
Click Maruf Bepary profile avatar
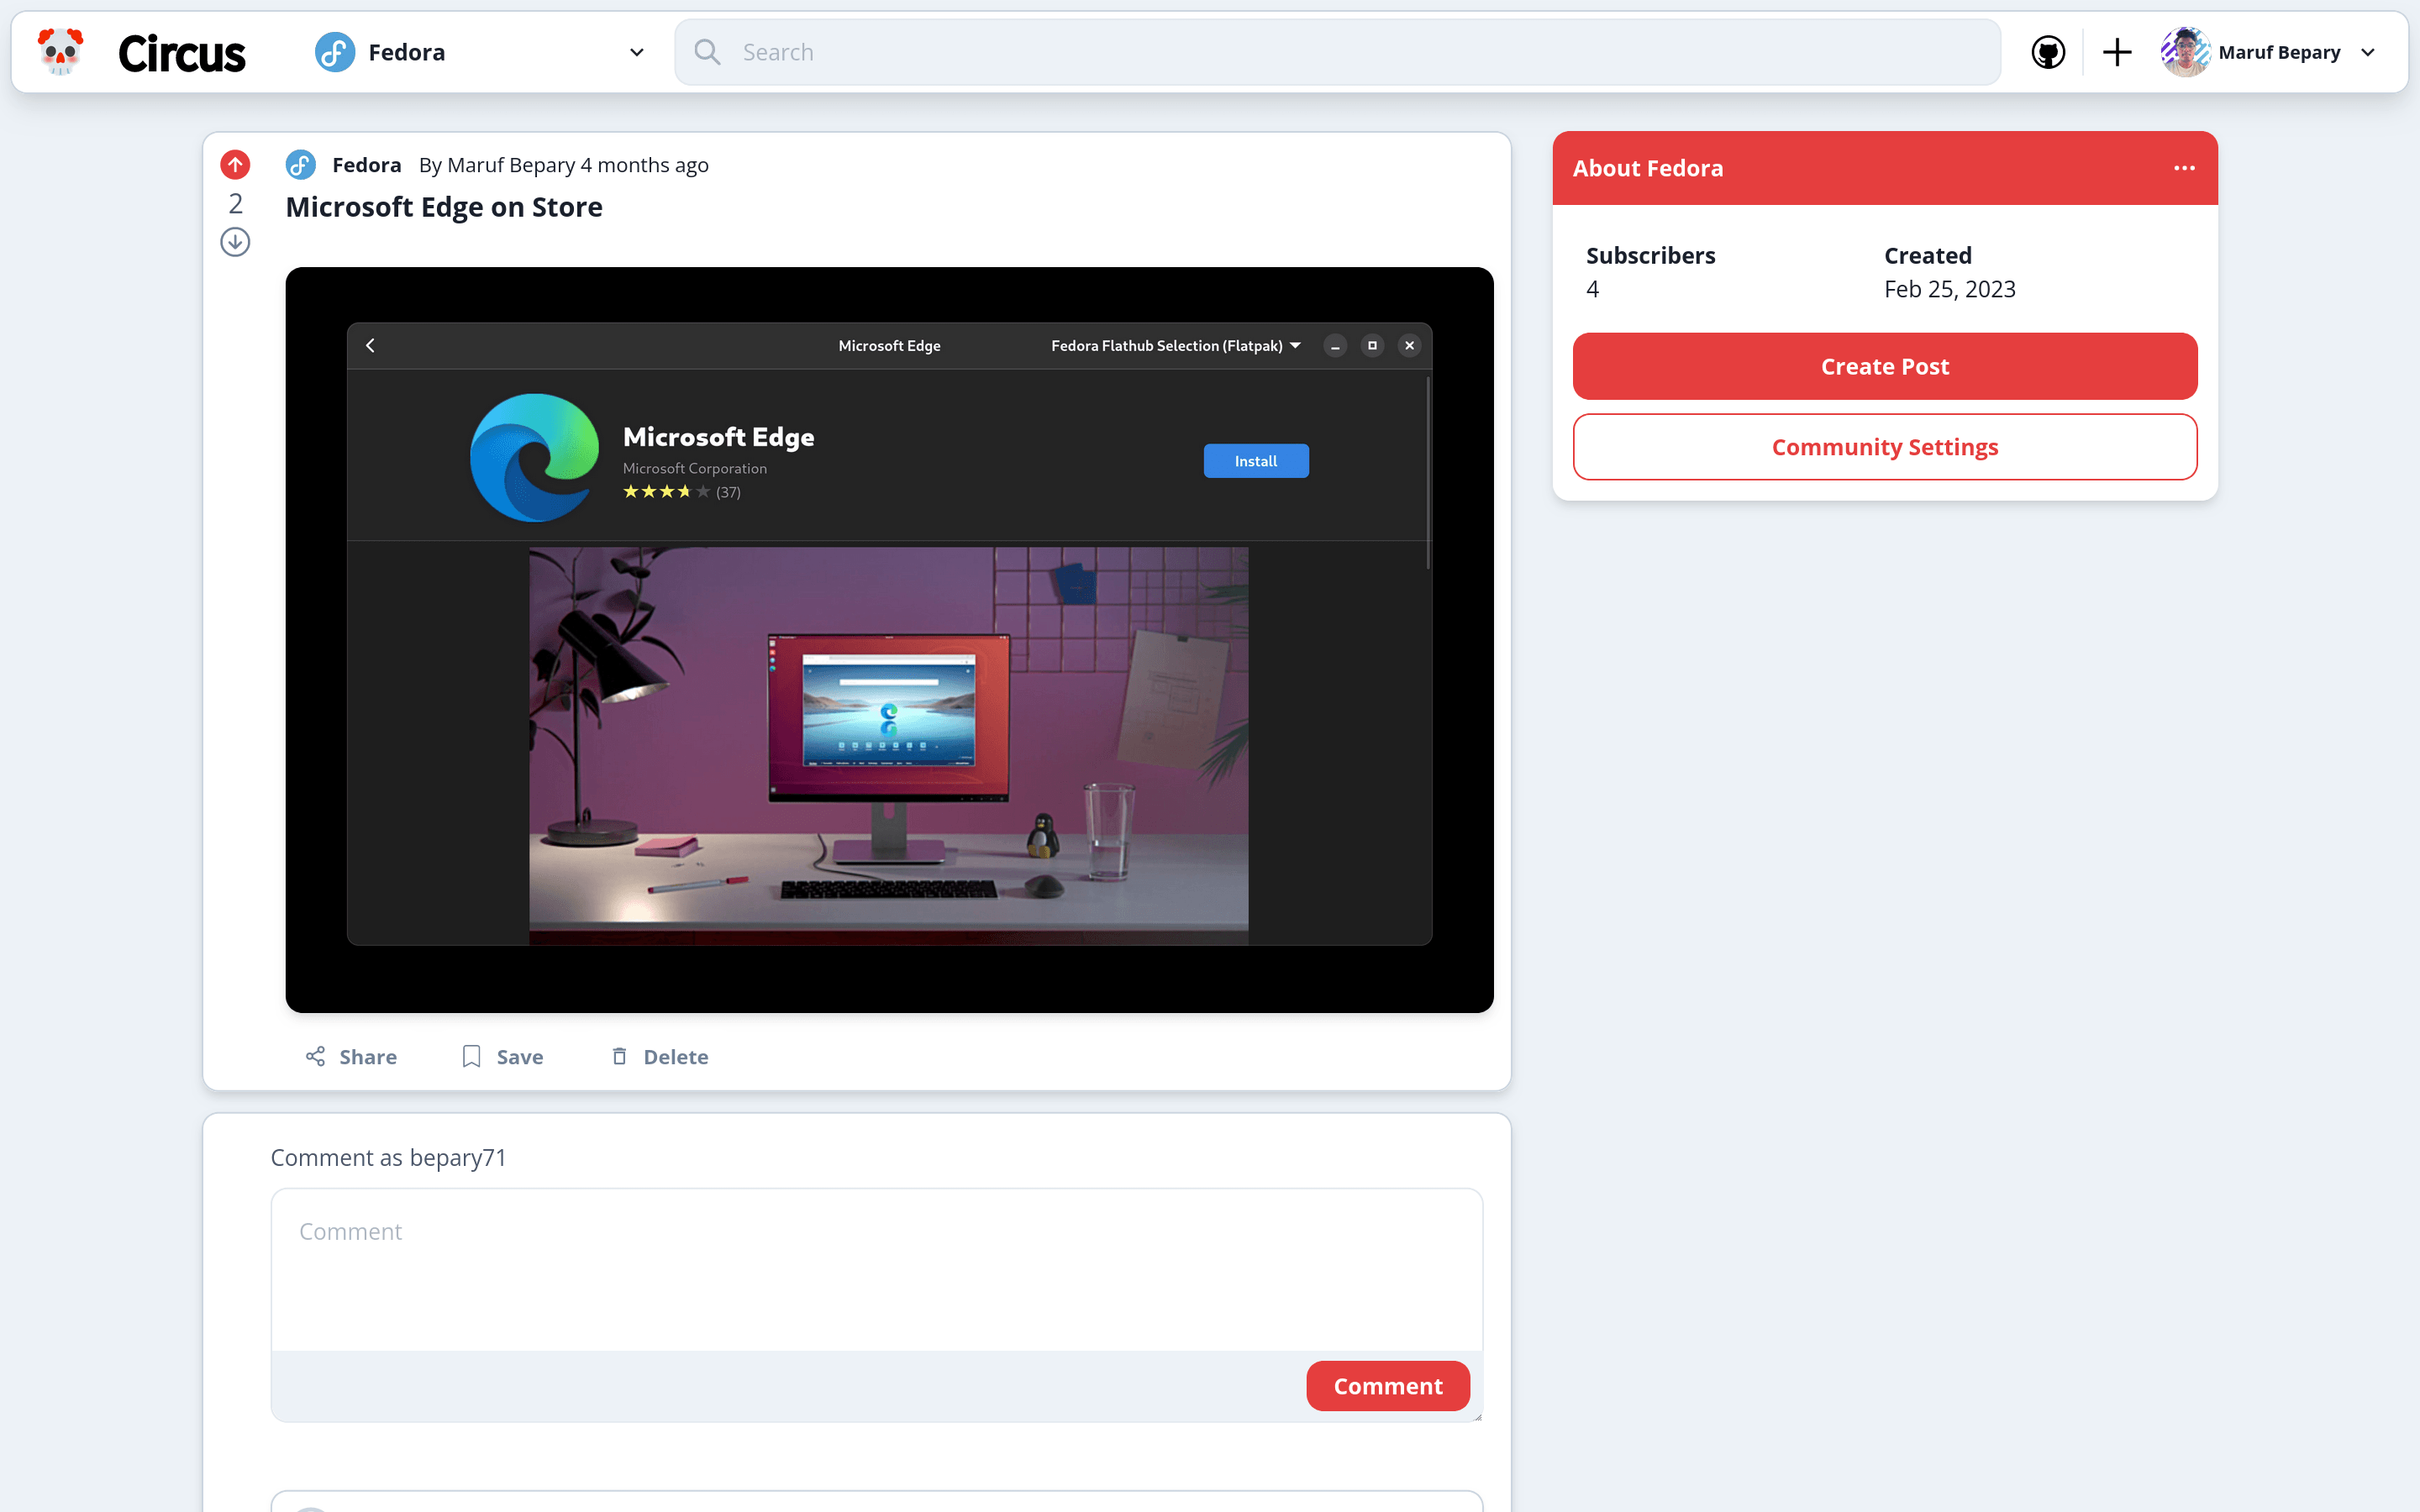(x=2185, y=52)
